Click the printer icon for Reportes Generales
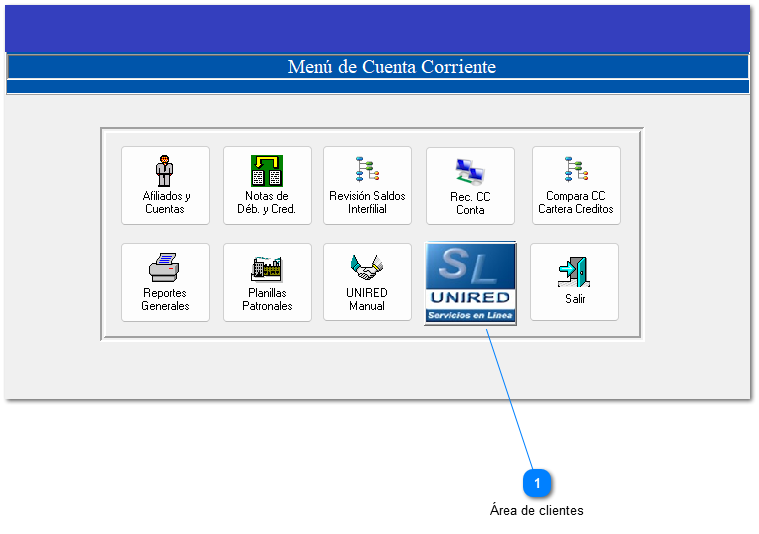This screenshot has width=759, height=534. (x=165, y=267)
